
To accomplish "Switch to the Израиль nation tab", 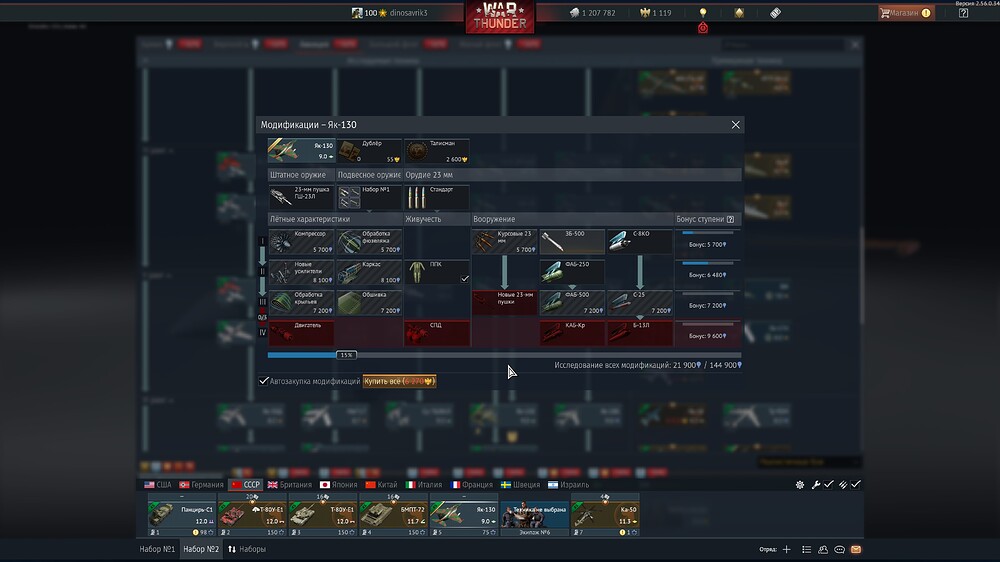I will [x=568, y=485].
